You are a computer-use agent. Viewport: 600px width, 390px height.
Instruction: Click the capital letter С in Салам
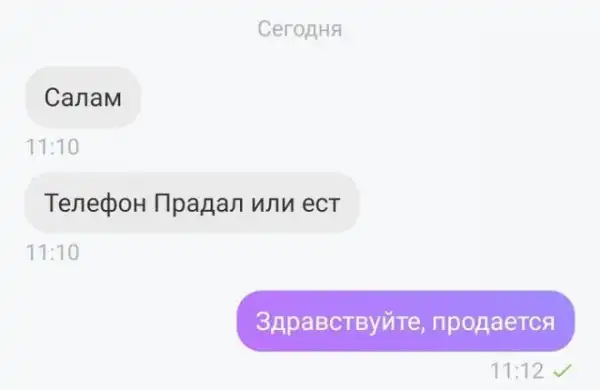tap(52, 97)
